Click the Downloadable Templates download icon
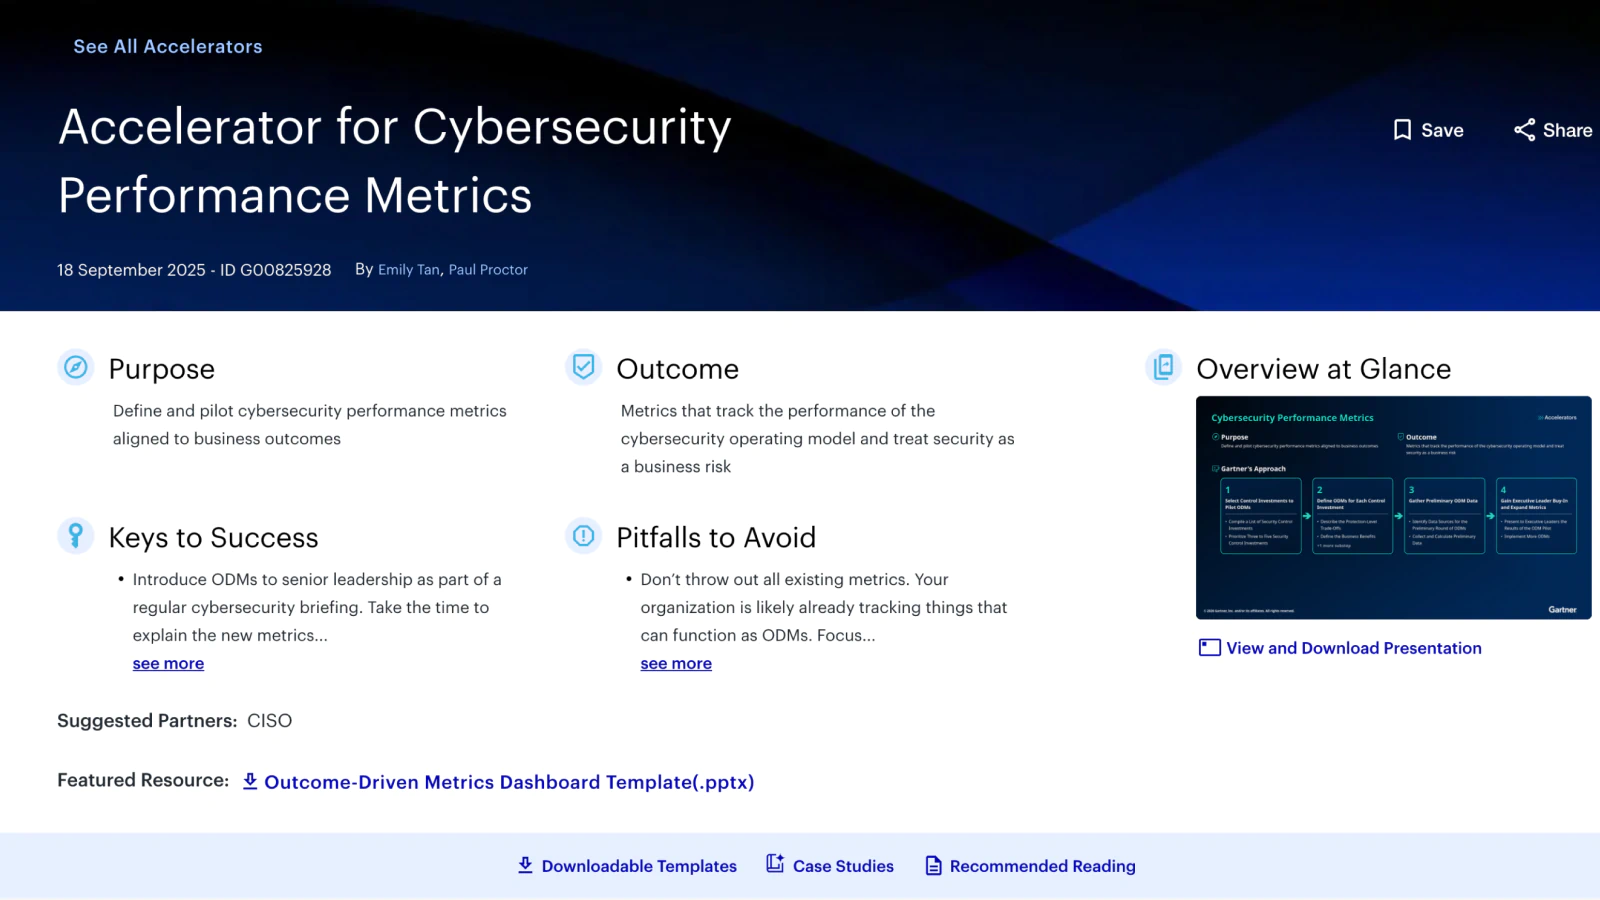Screen dimensions: 1600x900 tap(524, 865)
